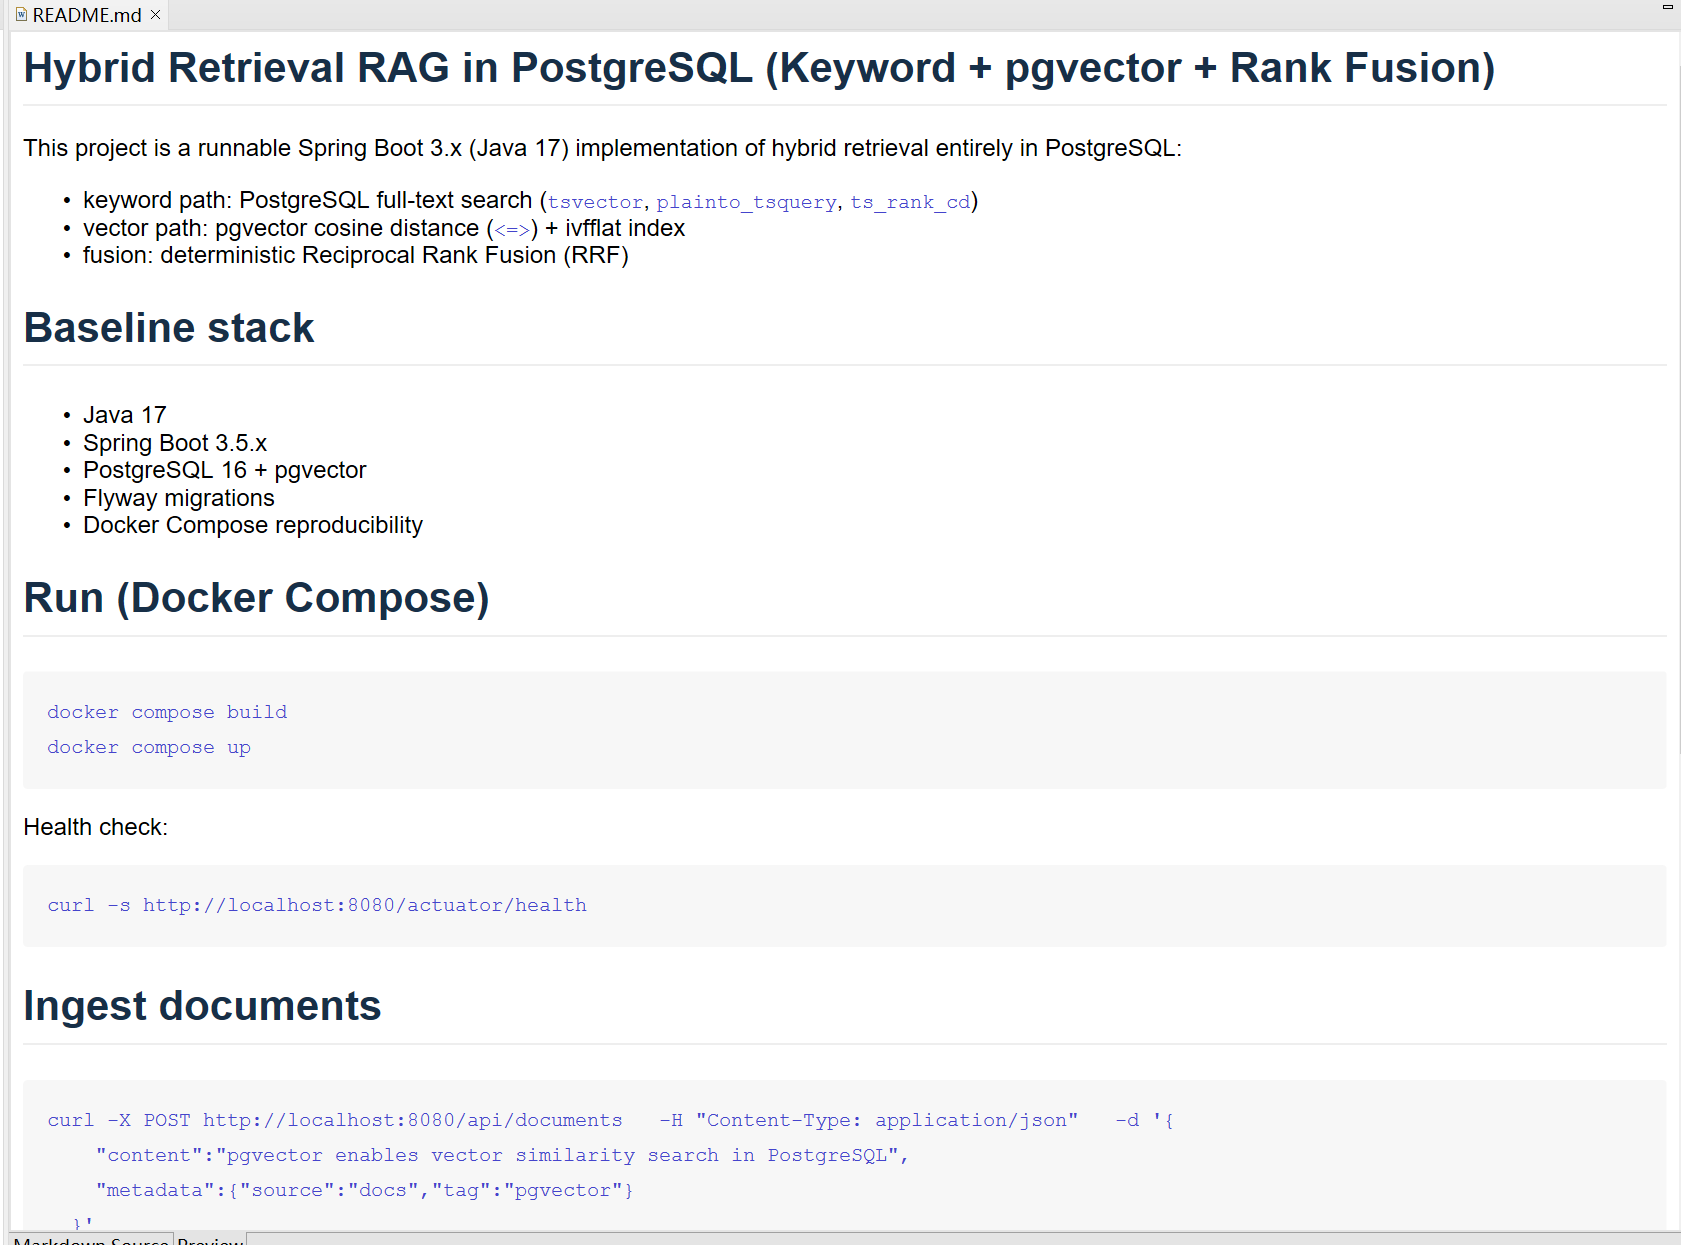Select the Preview tab at the bottom

tap(209, 1240)
